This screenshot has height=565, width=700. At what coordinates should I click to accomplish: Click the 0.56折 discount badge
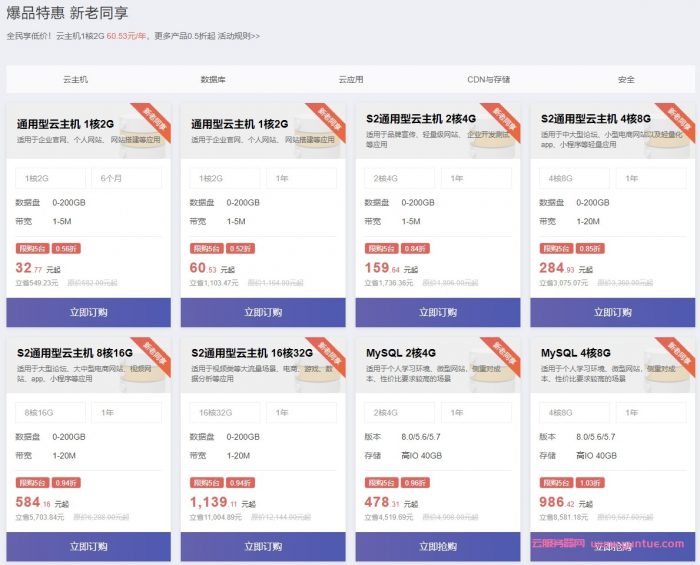66,248
